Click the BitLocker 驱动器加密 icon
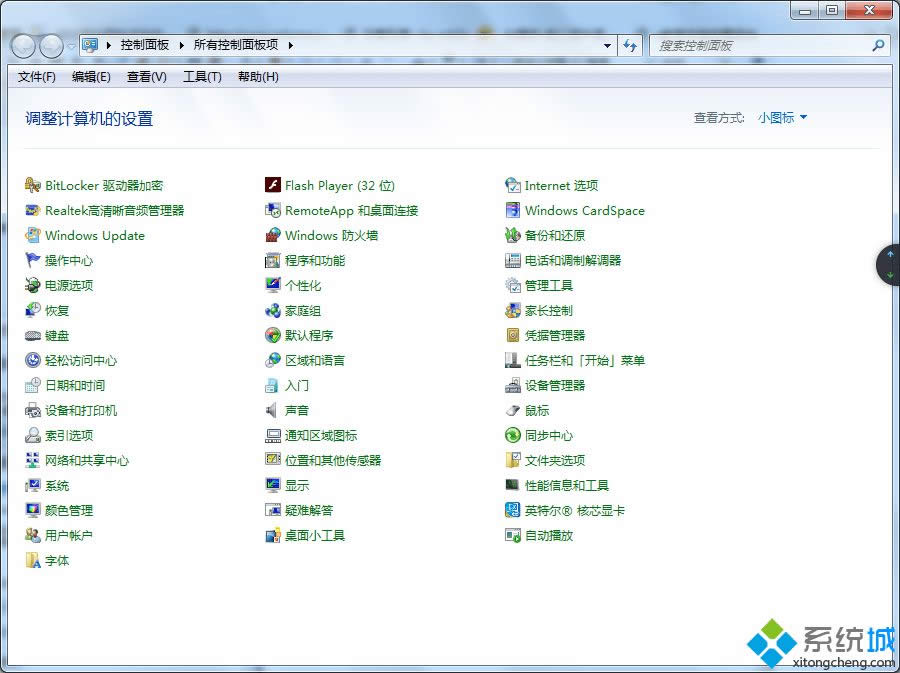The width and height of the screenshot is (900, 673). point(33,185)
